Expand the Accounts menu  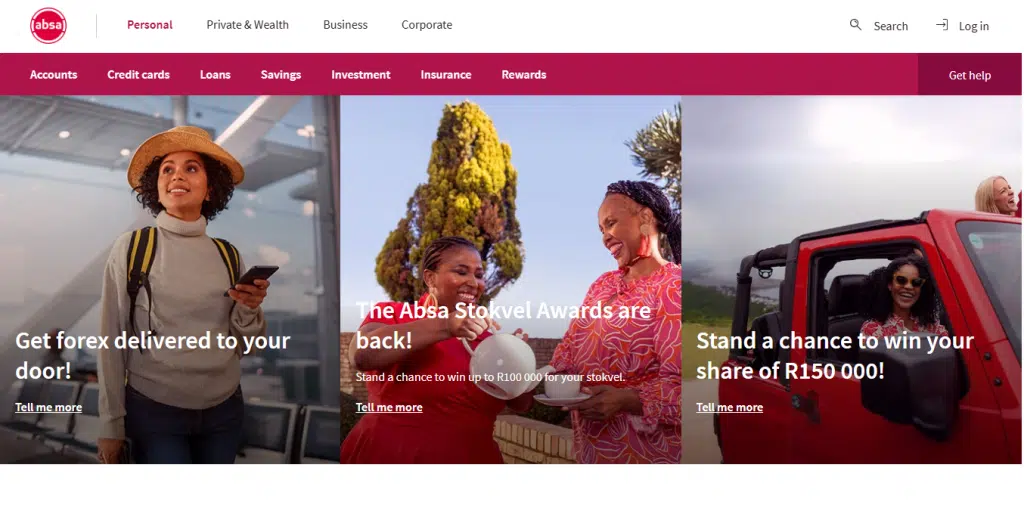pyautogui.click(x=54, y=74)
